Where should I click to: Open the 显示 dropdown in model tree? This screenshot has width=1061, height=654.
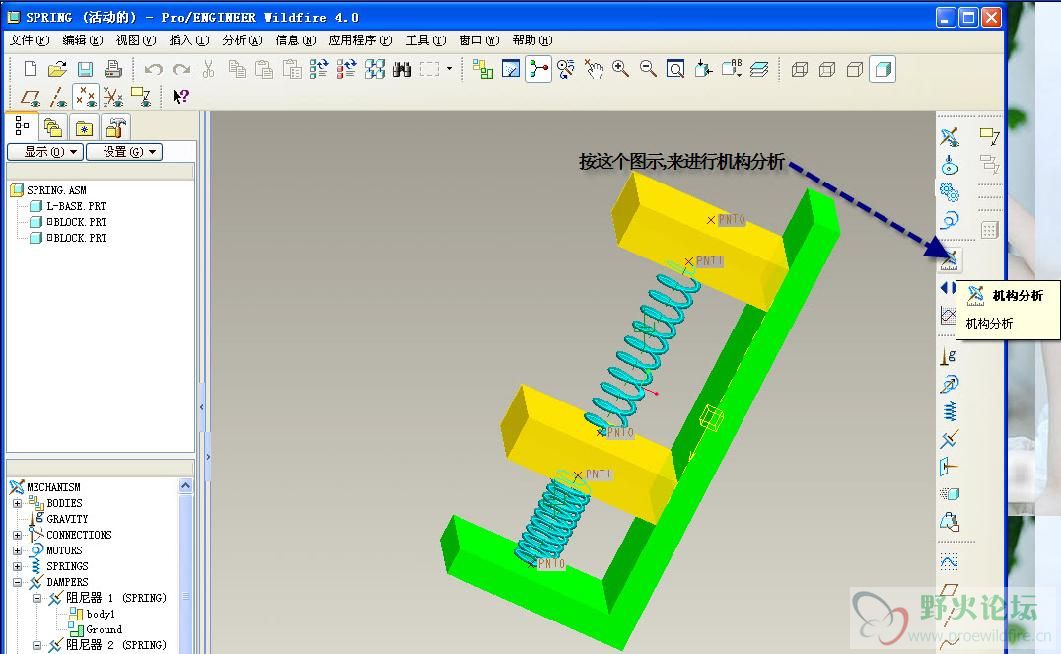pos(45,152)
